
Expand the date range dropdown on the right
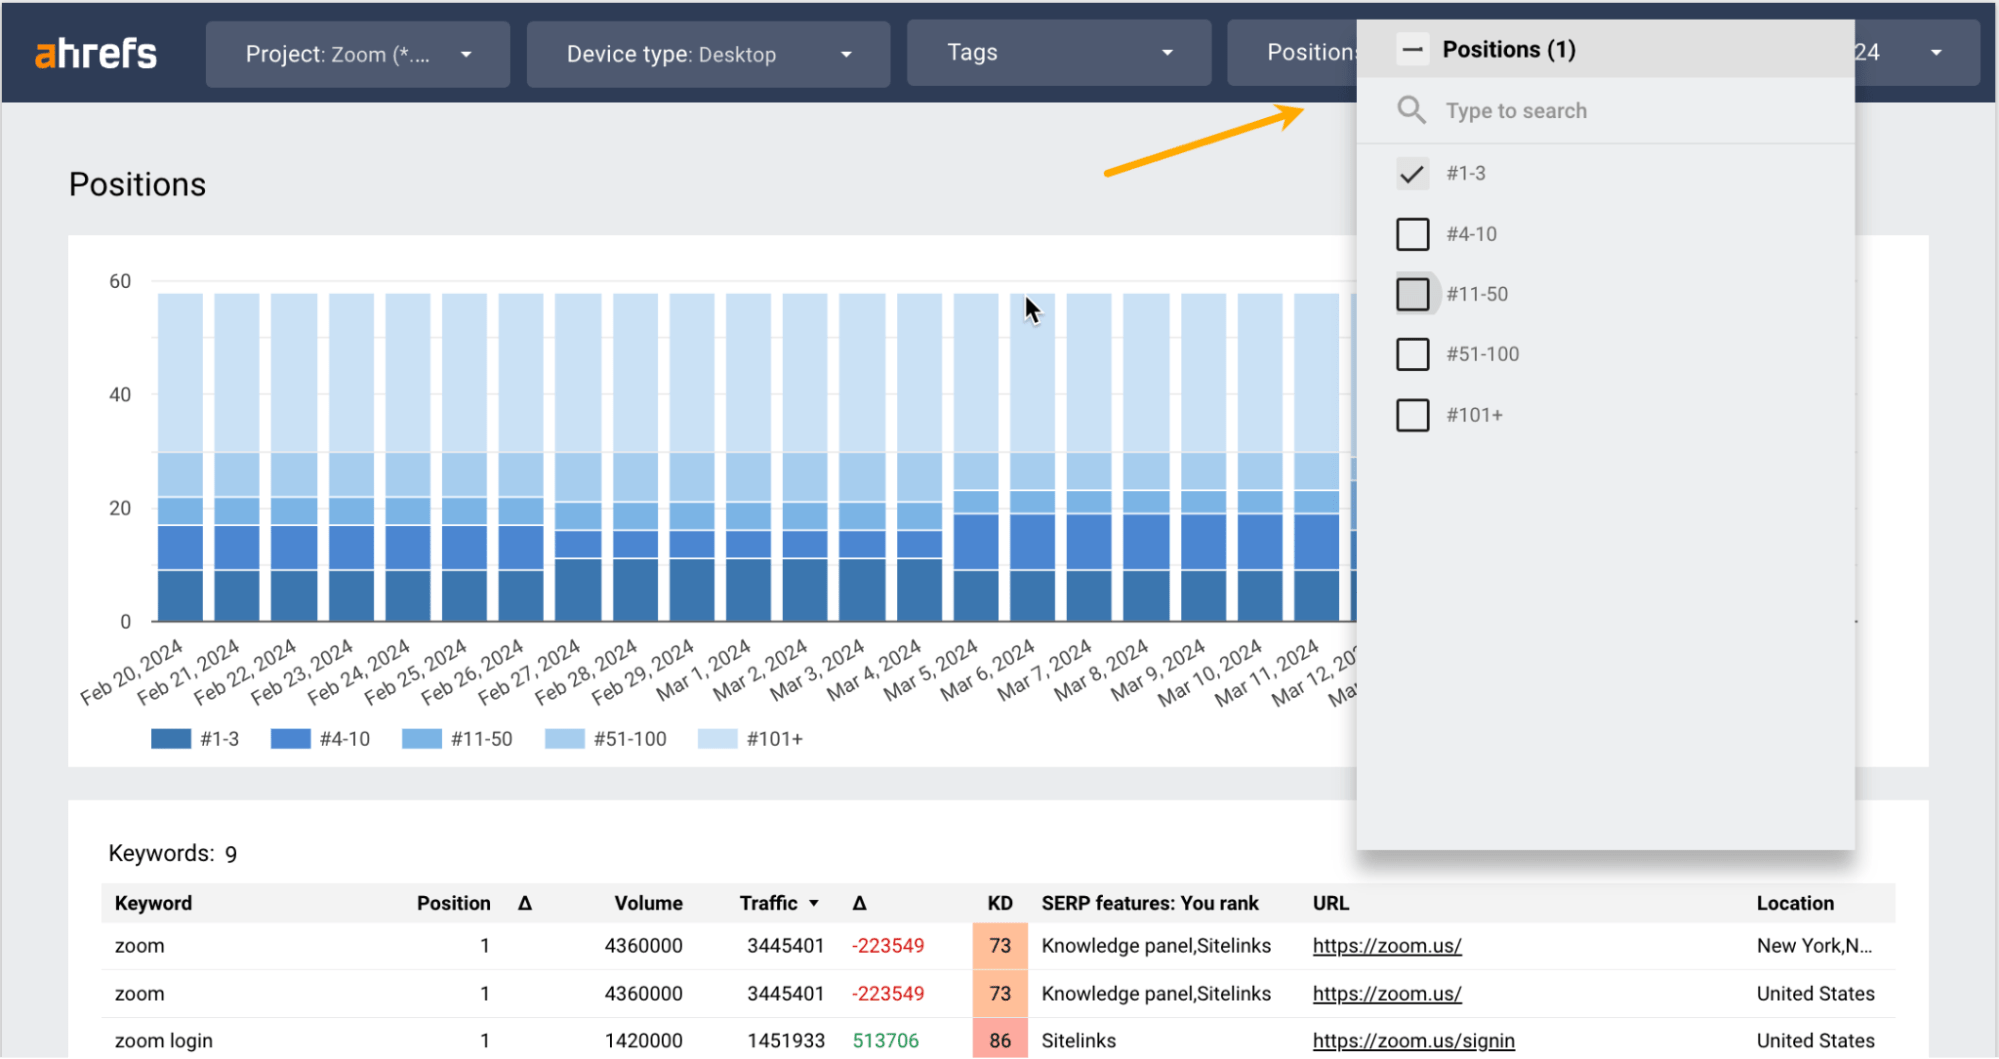coord(1936,52)
